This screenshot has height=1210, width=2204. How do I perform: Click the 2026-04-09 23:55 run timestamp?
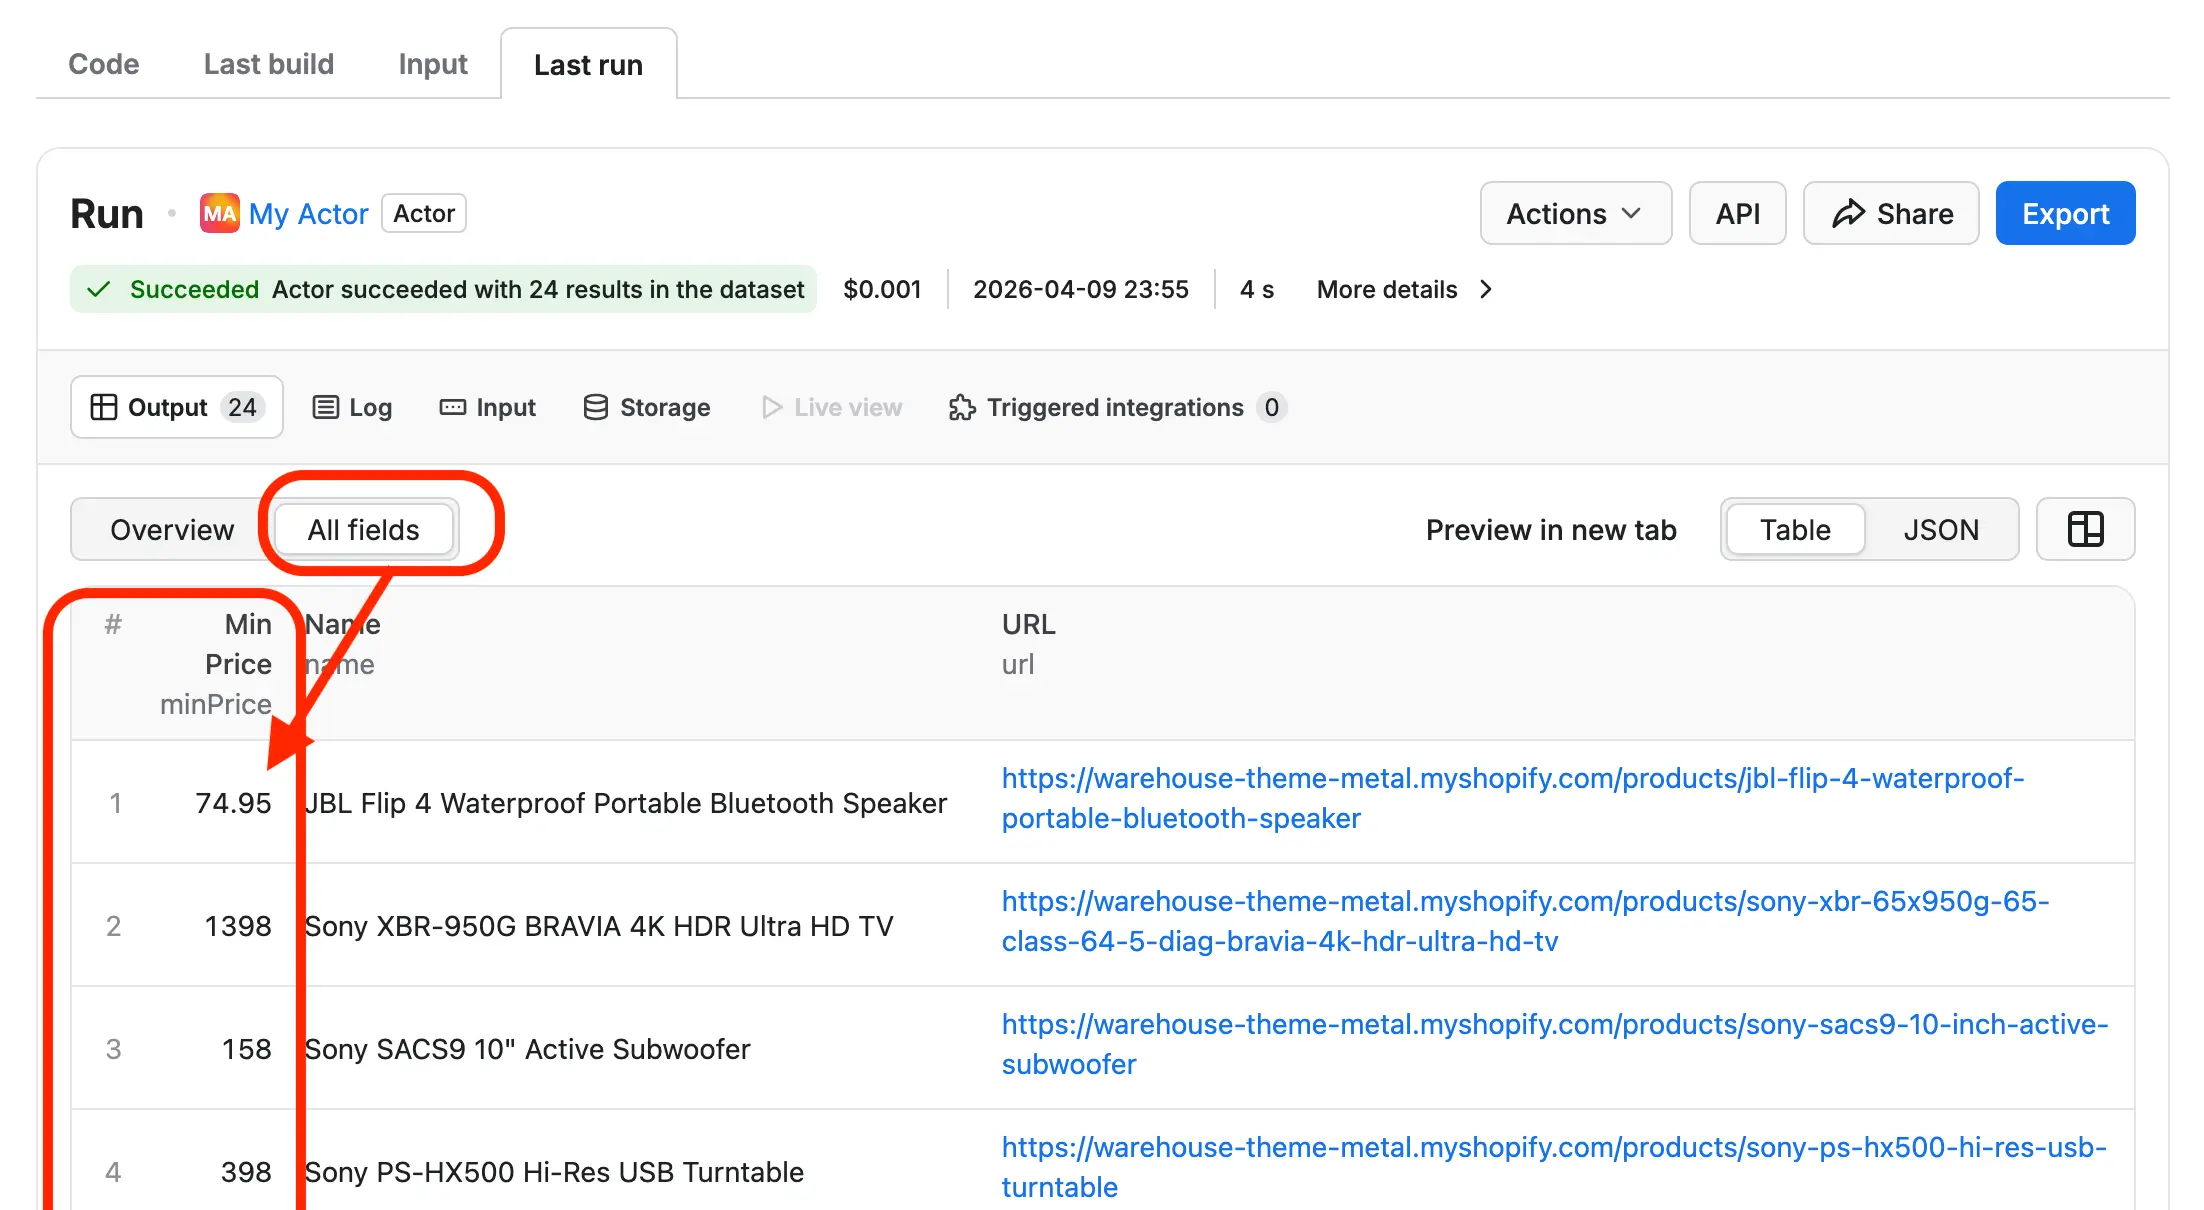coord(1081,289)
